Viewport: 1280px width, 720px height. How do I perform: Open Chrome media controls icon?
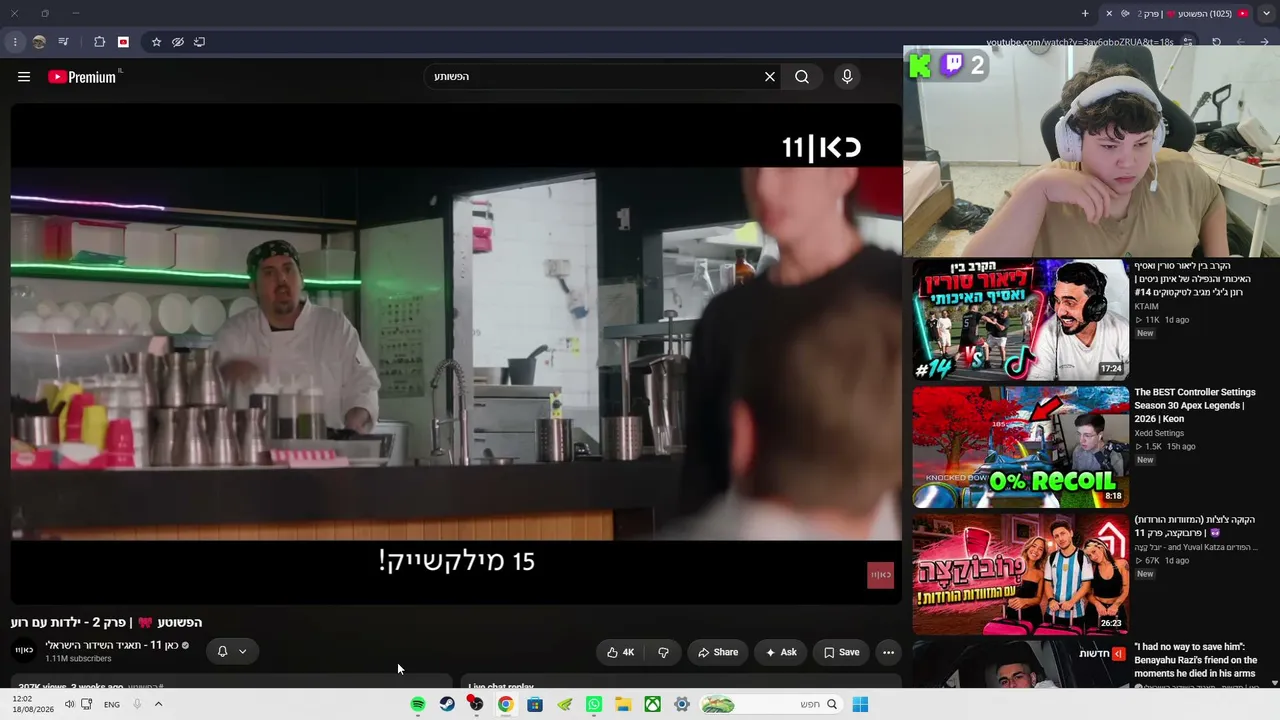64,42
